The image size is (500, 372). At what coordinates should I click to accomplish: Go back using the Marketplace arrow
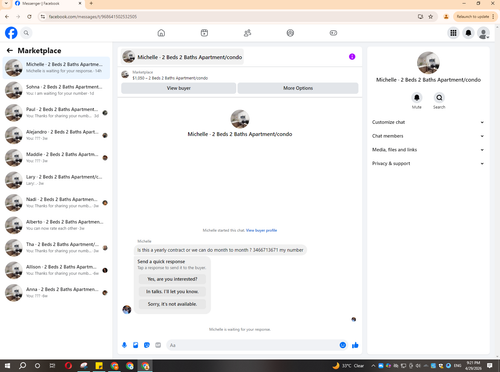[x=10, y=50]
